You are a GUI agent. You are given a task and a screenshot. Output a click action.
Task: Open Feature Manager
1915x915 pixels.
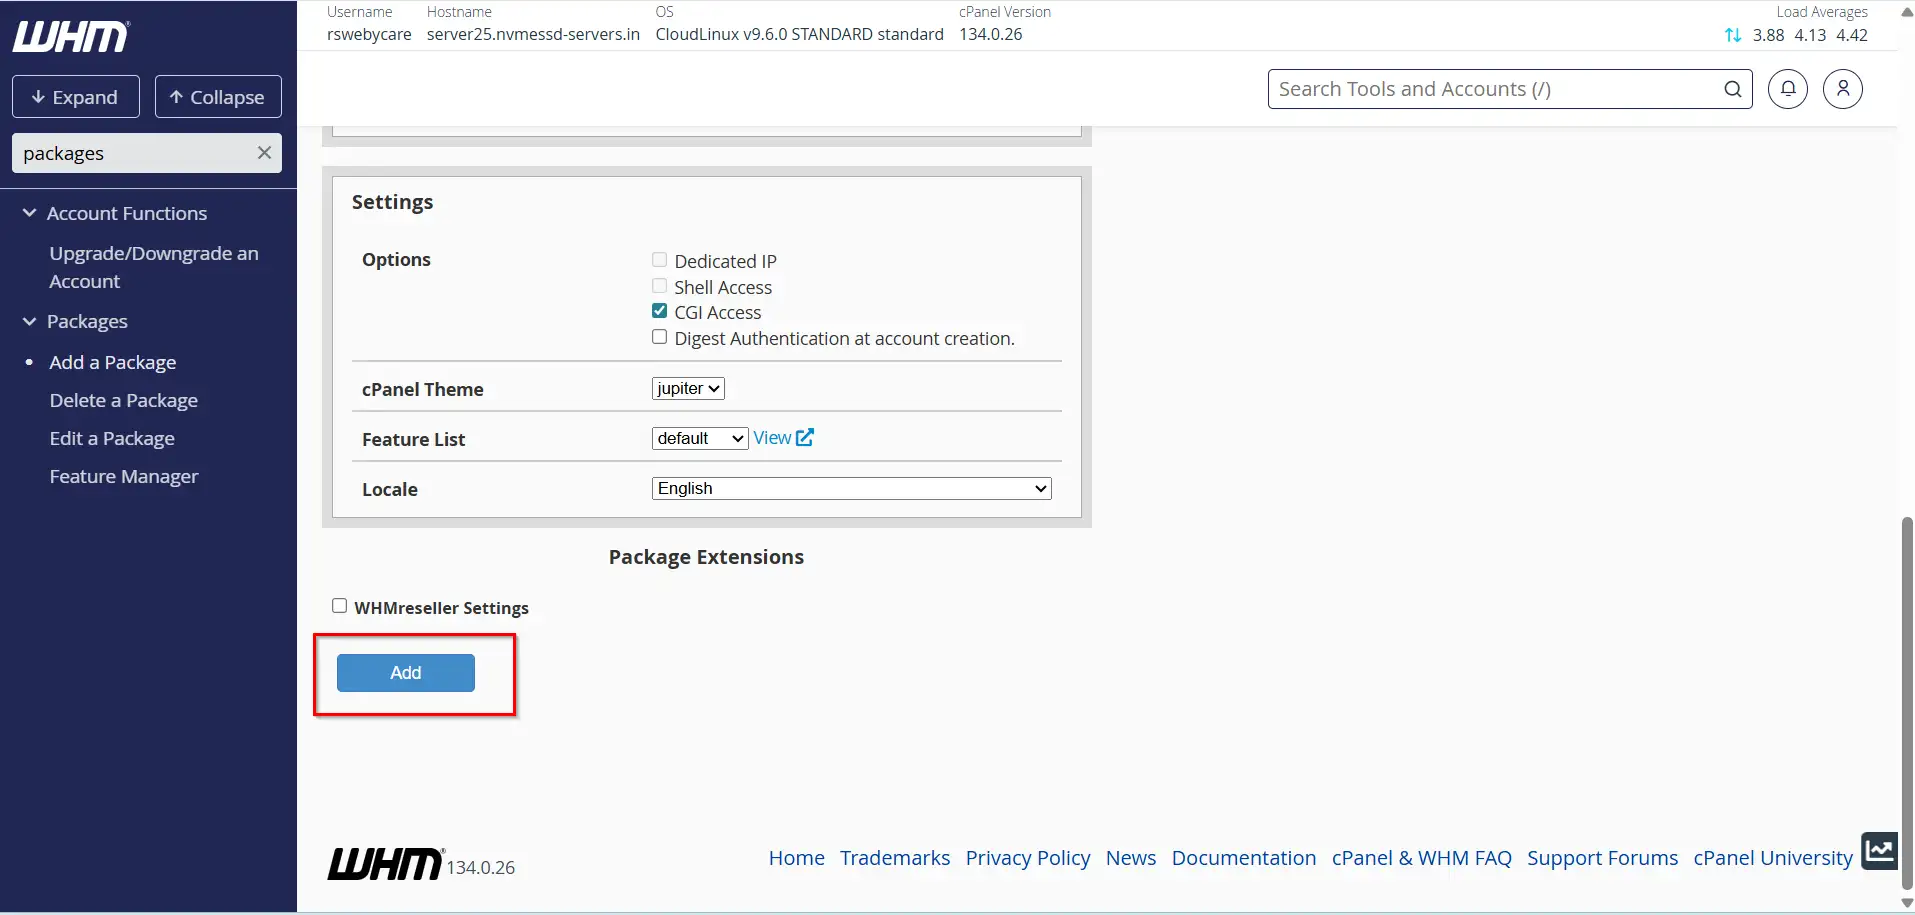coord(124,476)
